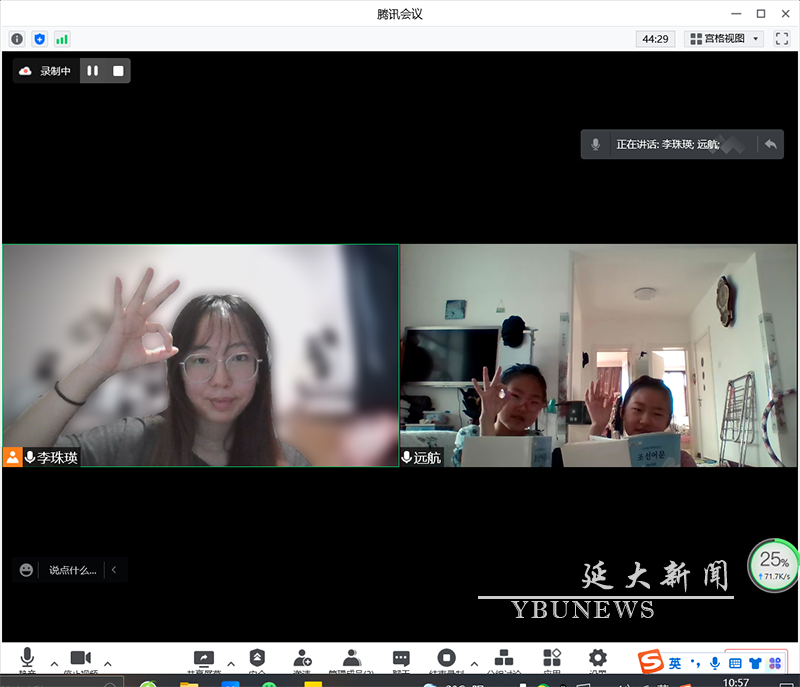
Task: Select the 远航 video tile
Action: click(598, 355)
